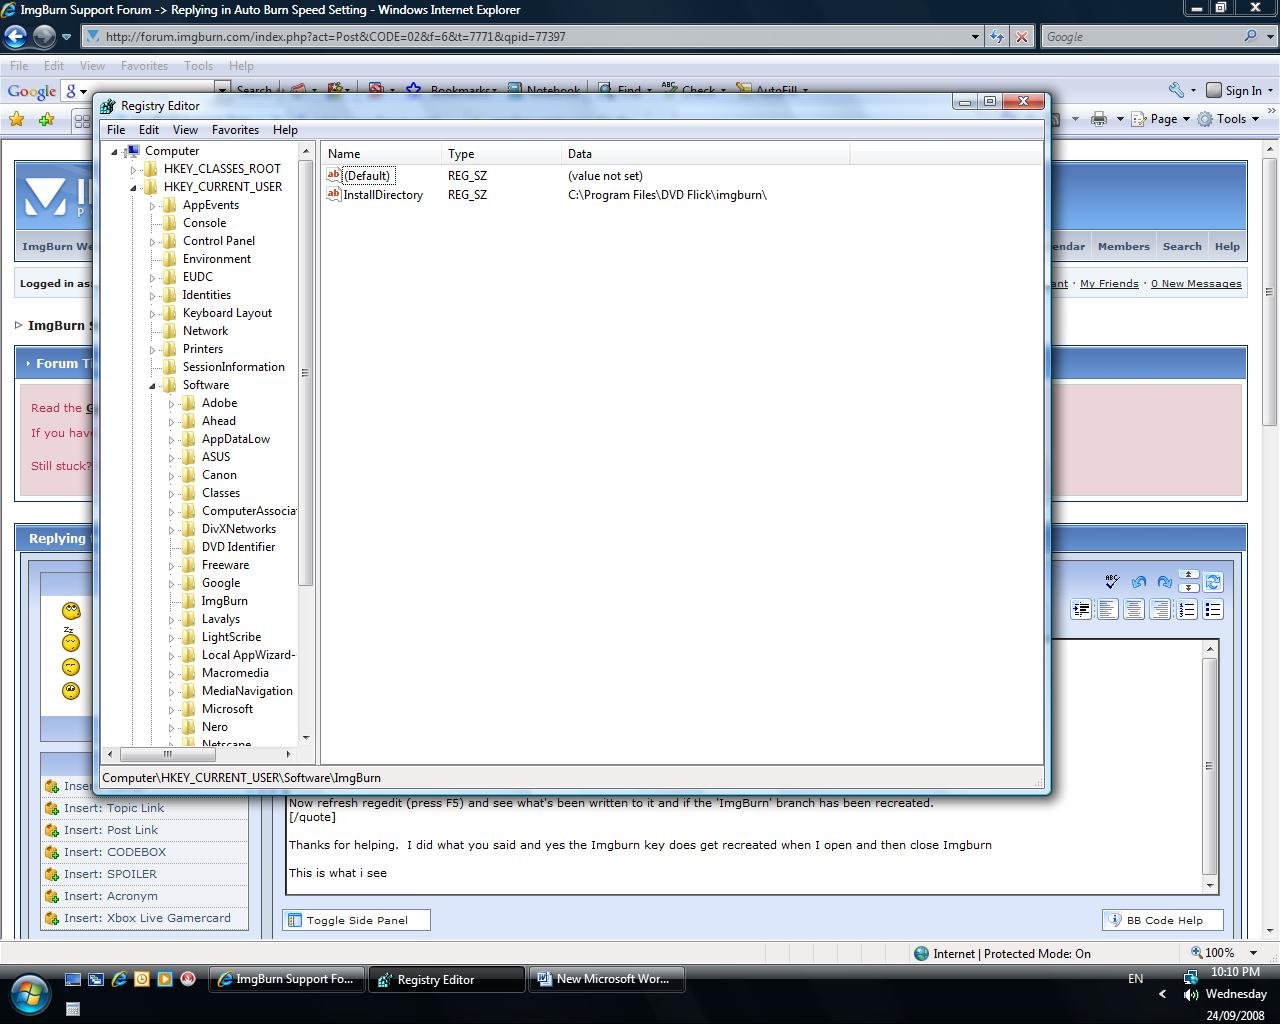Image resolution: width=1280 pixels, height=1024 pixels.
Task: Open IE Favorites Center star icon
Action: tap(16, 120)
